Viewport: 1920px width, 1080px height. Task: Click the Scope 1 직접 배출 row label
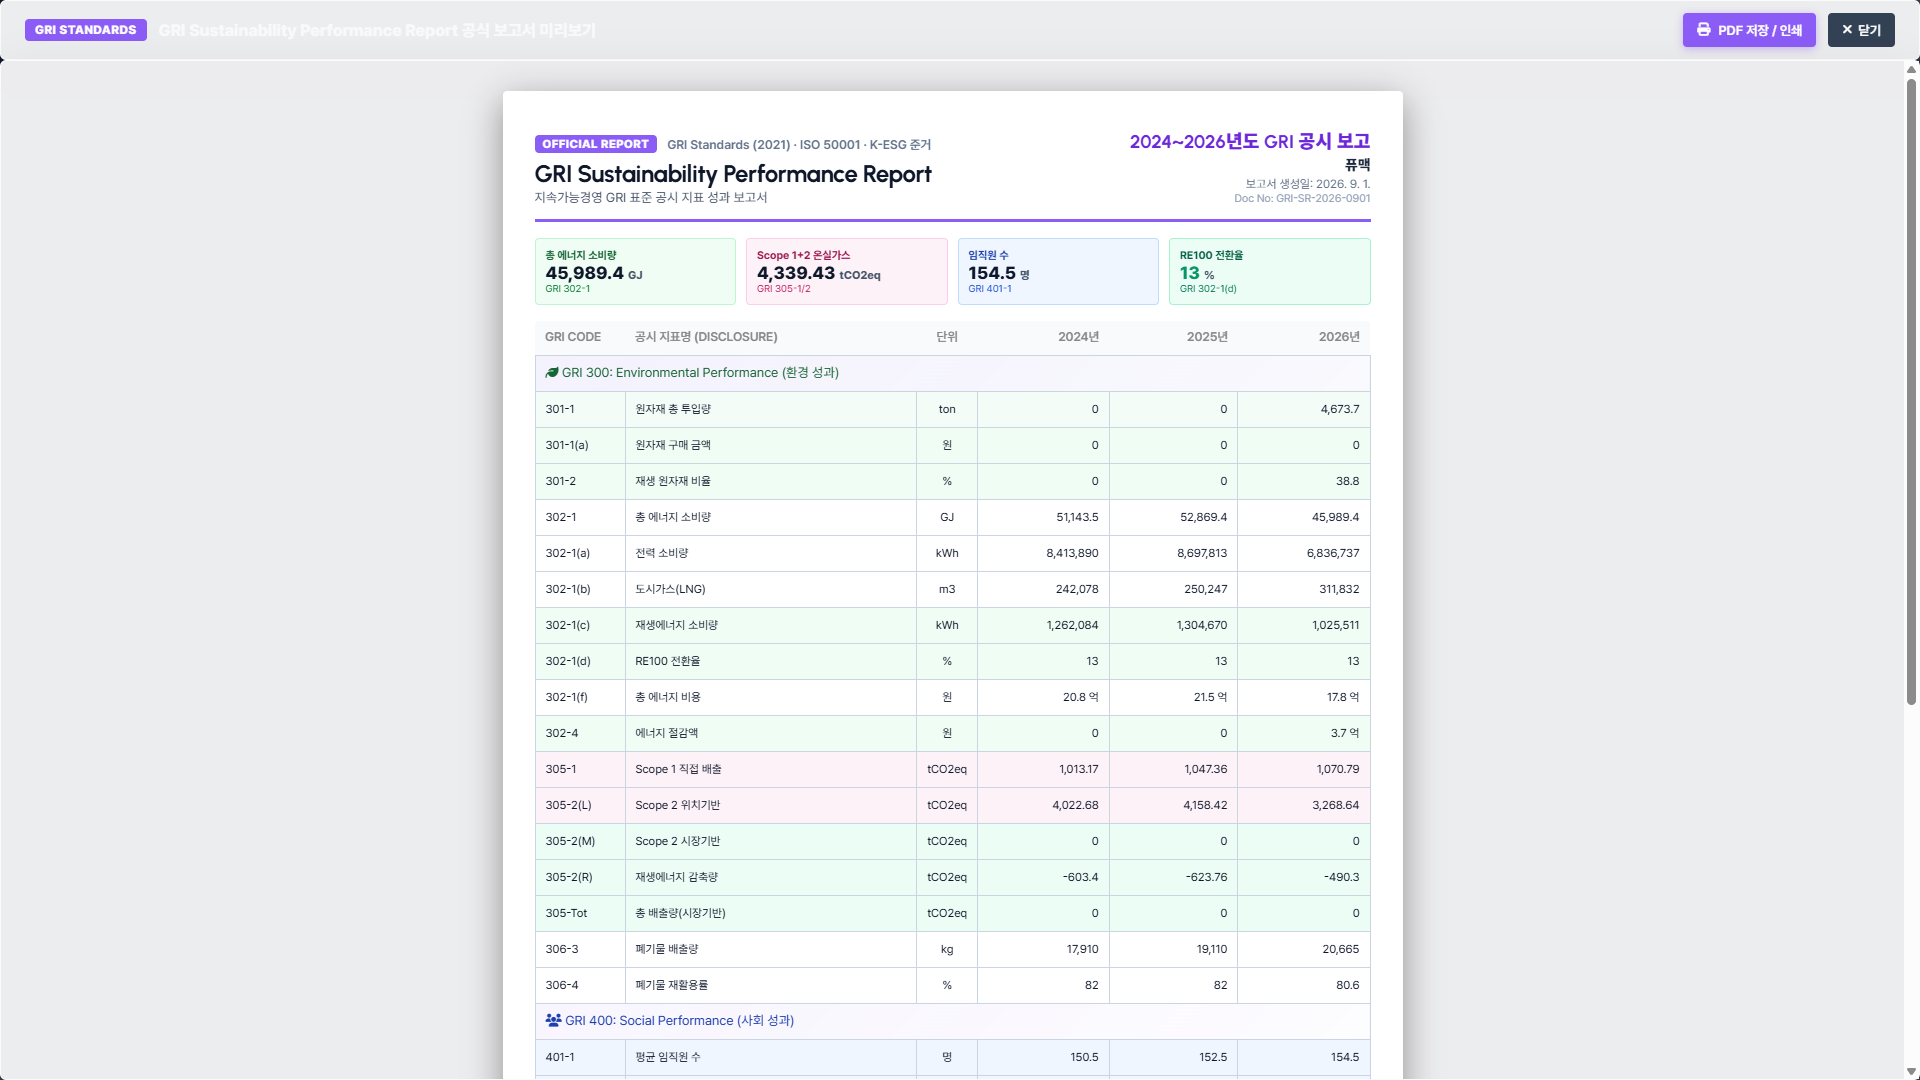(x=678, y=769)
